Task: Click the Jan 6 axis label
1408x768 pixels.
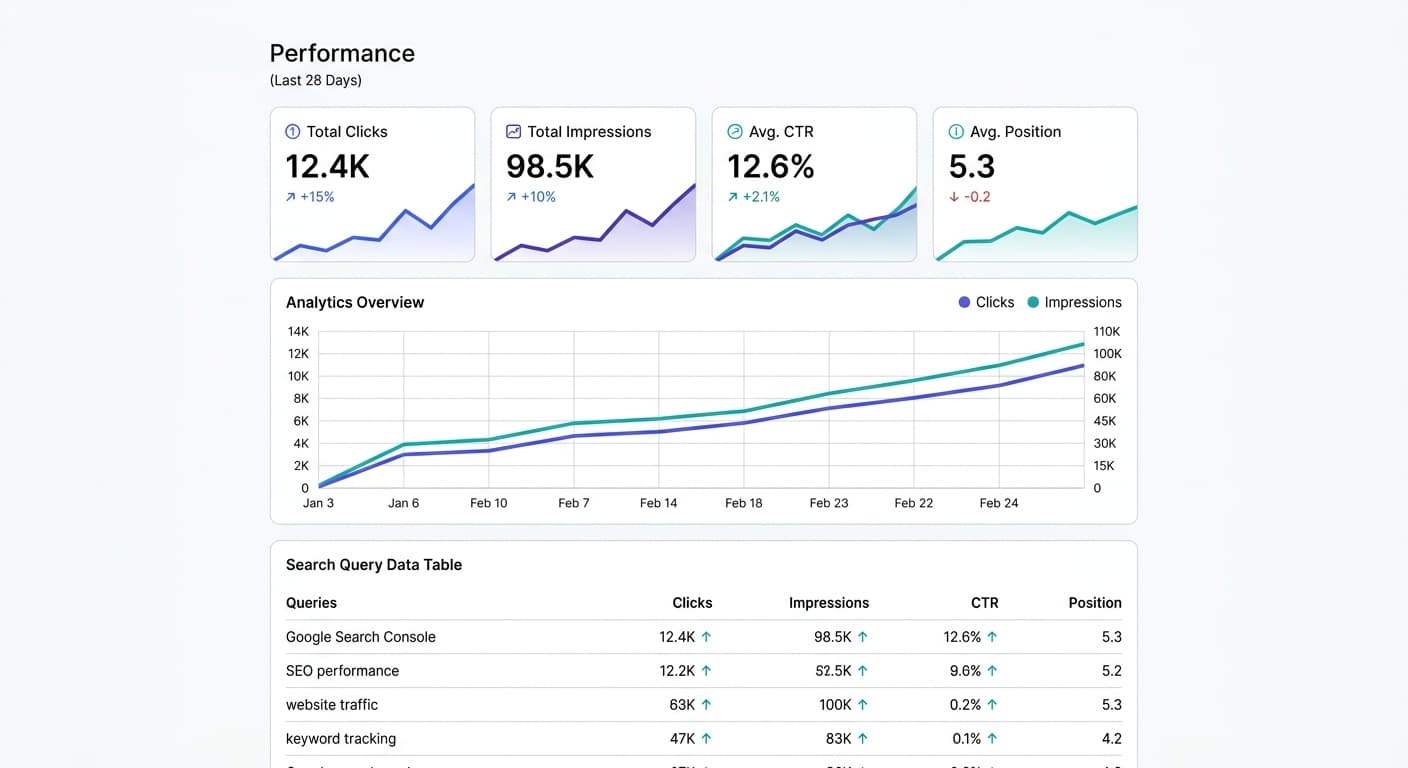Action: pyautogui.click(x=404, y=503)
